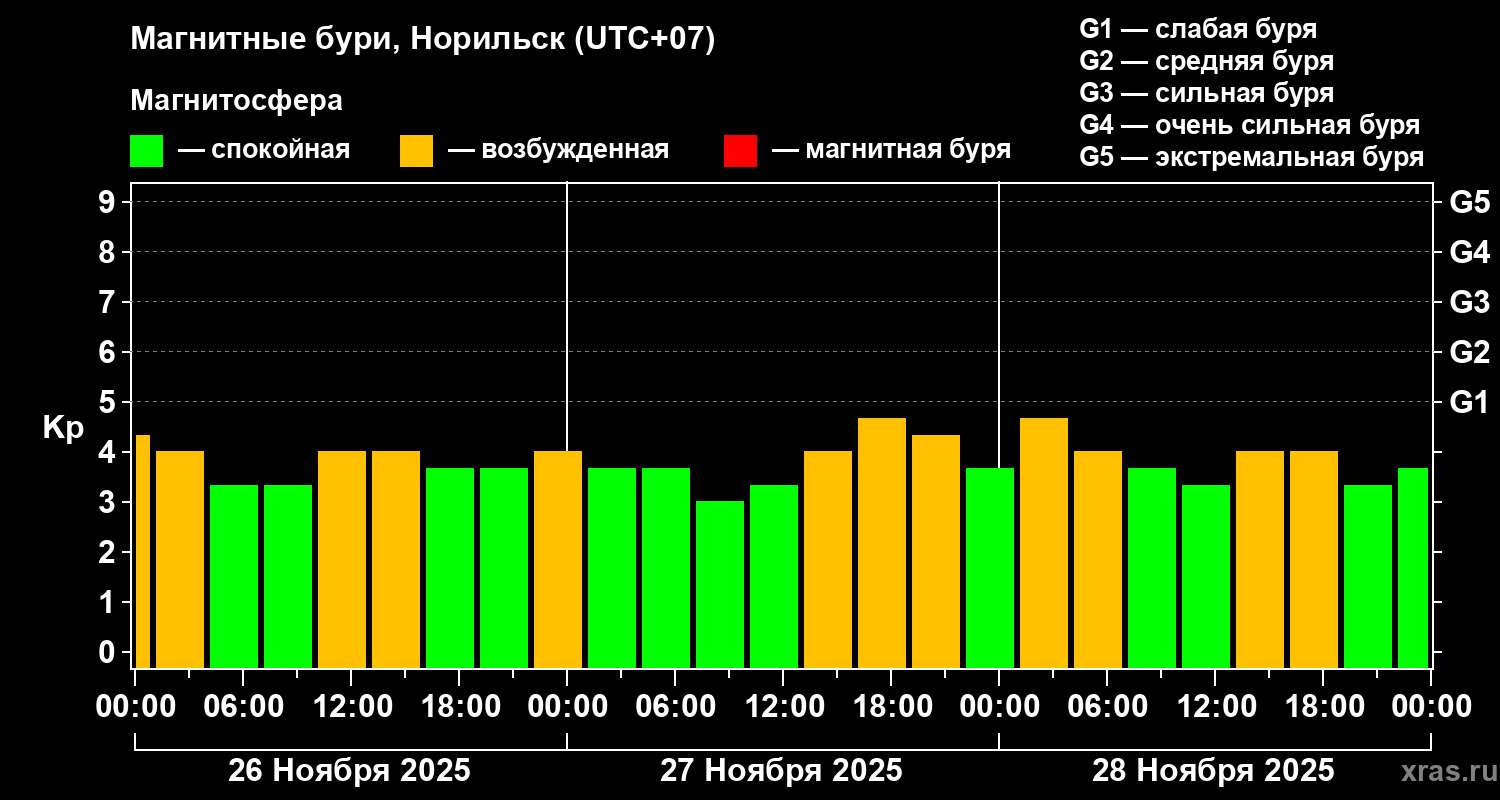Click the 18:00 time label for 27 Ноября

(891, 707)
